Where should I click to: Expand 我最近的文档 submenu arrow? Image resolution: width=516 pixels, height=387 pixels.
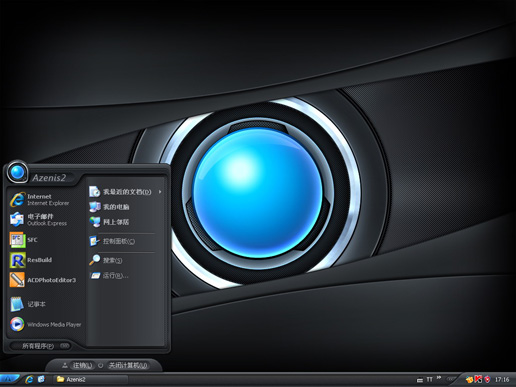pos(160,192)
